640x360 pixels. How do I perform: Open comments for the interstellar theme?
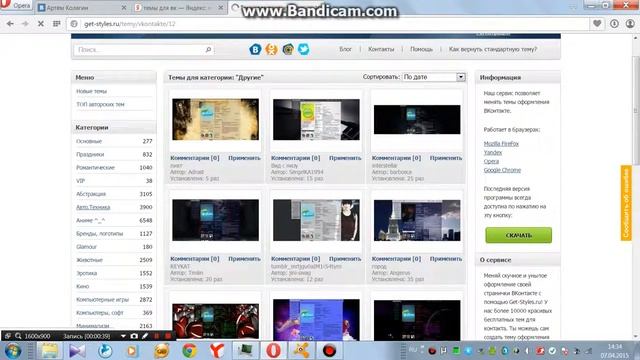[396, 158]
